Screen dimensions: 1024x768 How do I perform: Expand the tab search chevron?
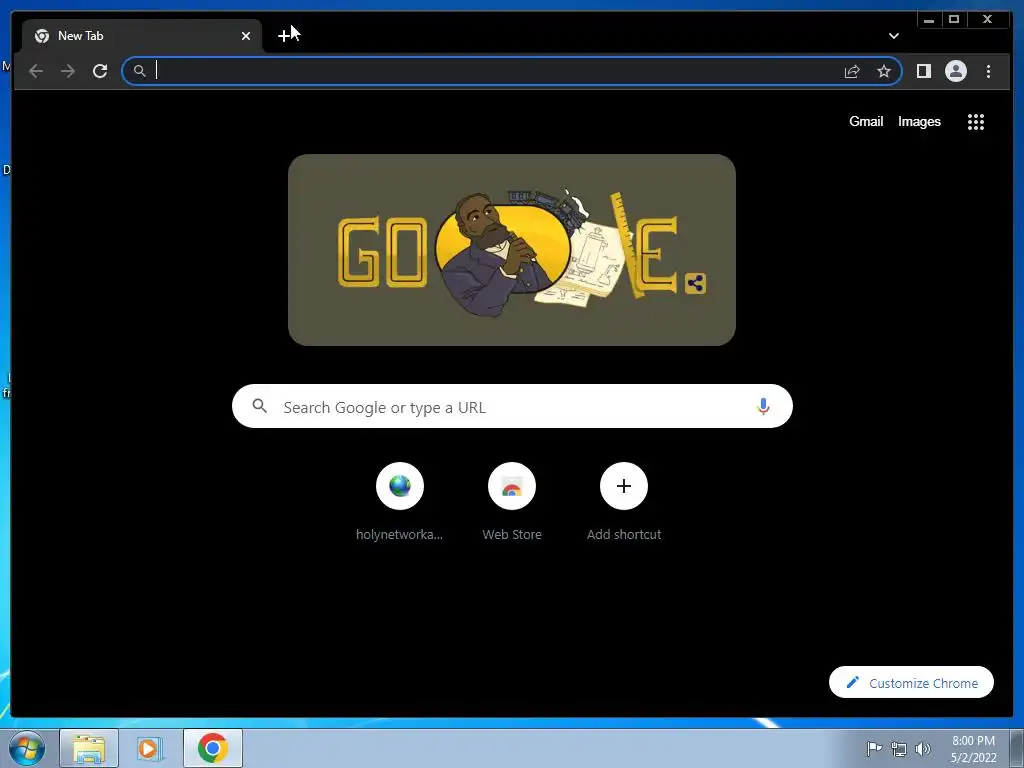tap(893, 36)
